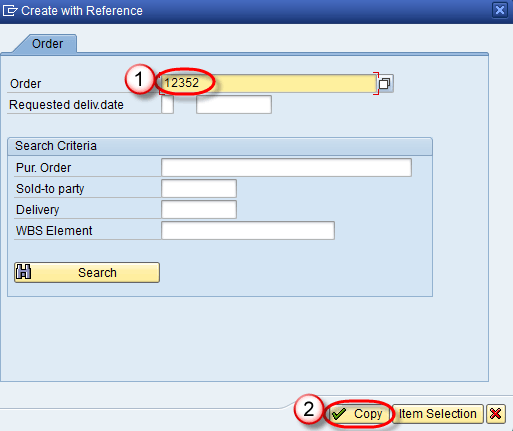Click the numbered step 1 marker
Viewport: 513px width, 431px height.
pyautogui.click(x=139, y=79)
